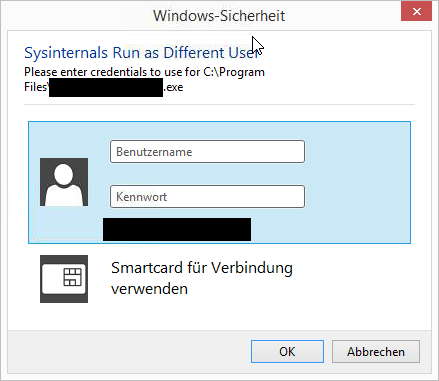
Task: Focus the Kennwort password field
Action: 207,197
